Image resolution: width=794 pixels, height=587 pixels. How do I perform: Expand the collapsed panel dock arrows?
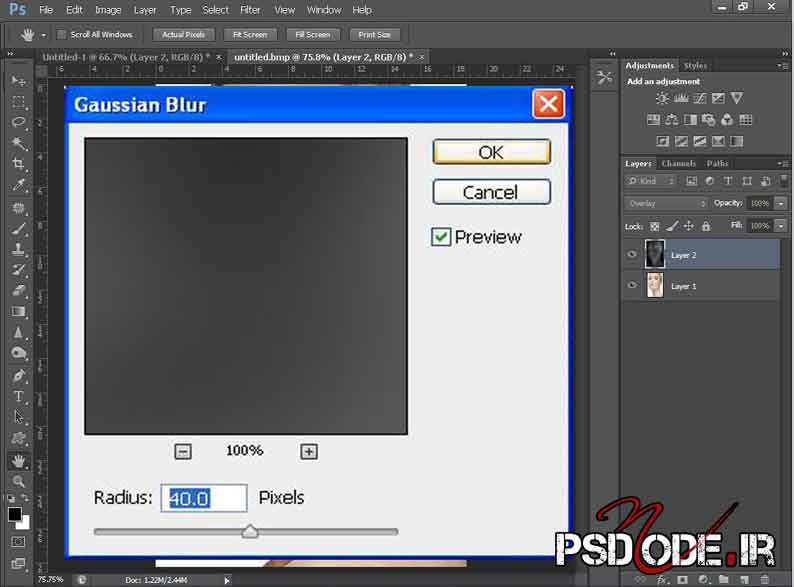[x=613, y=53]
